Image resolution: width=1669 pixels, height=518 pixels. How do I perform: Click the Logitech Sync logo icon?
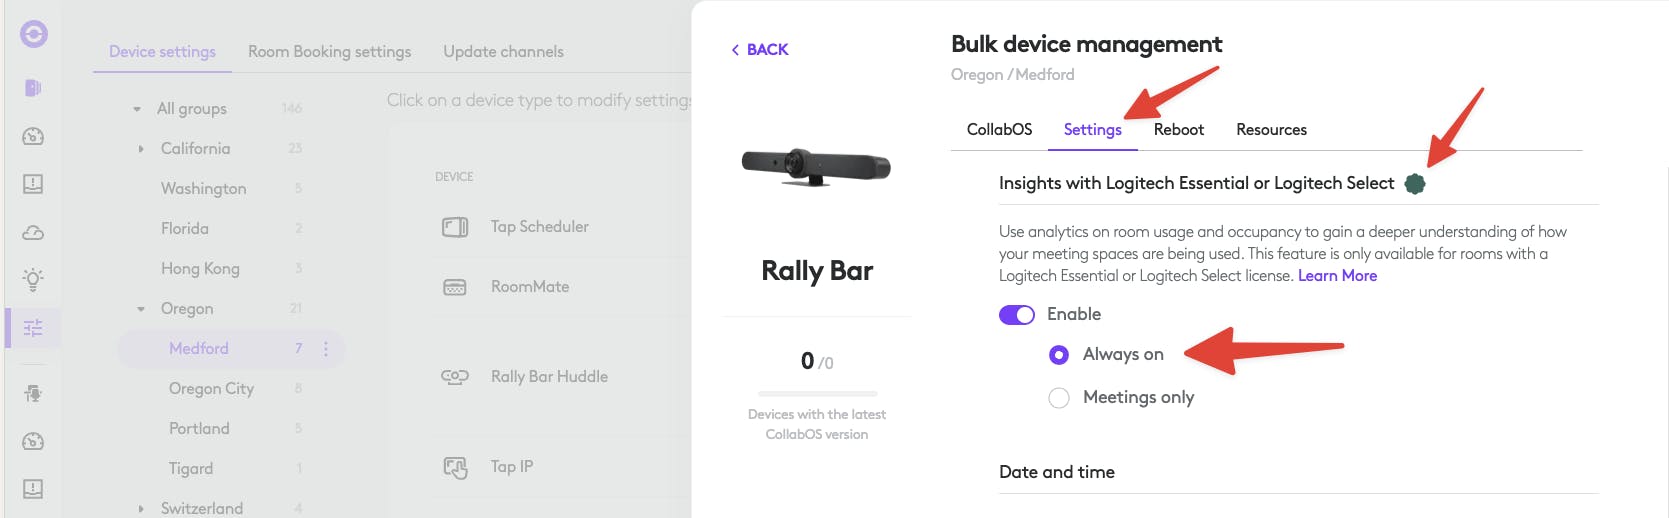[33, 35]
